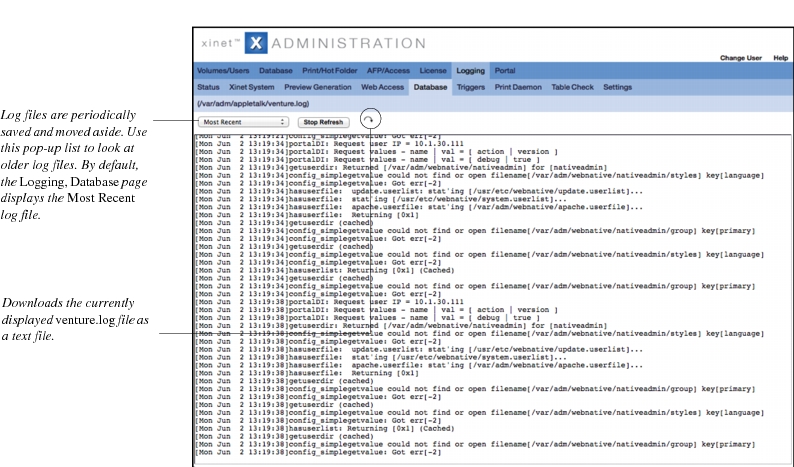The height and width of the screenshot is (467, 794).
Task: Click the /var/adm/appletalk/venture.log path text
Action: (x=253, y=104)
